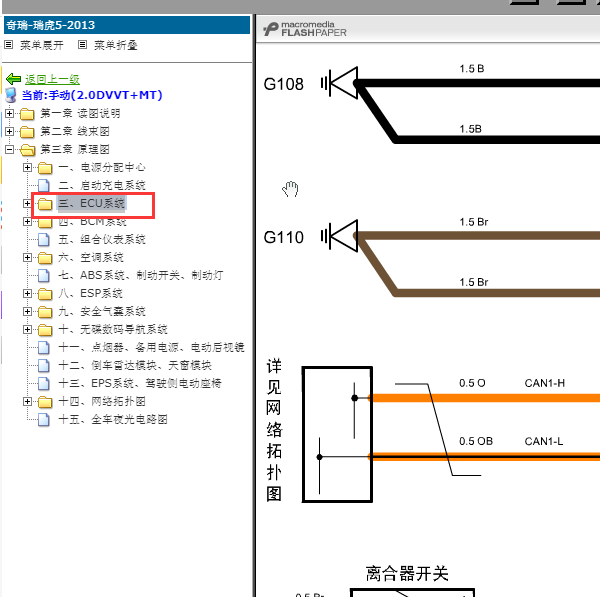600x597 pixels.
Task: Open the 返回上一级 link
Action: point(52,80)
